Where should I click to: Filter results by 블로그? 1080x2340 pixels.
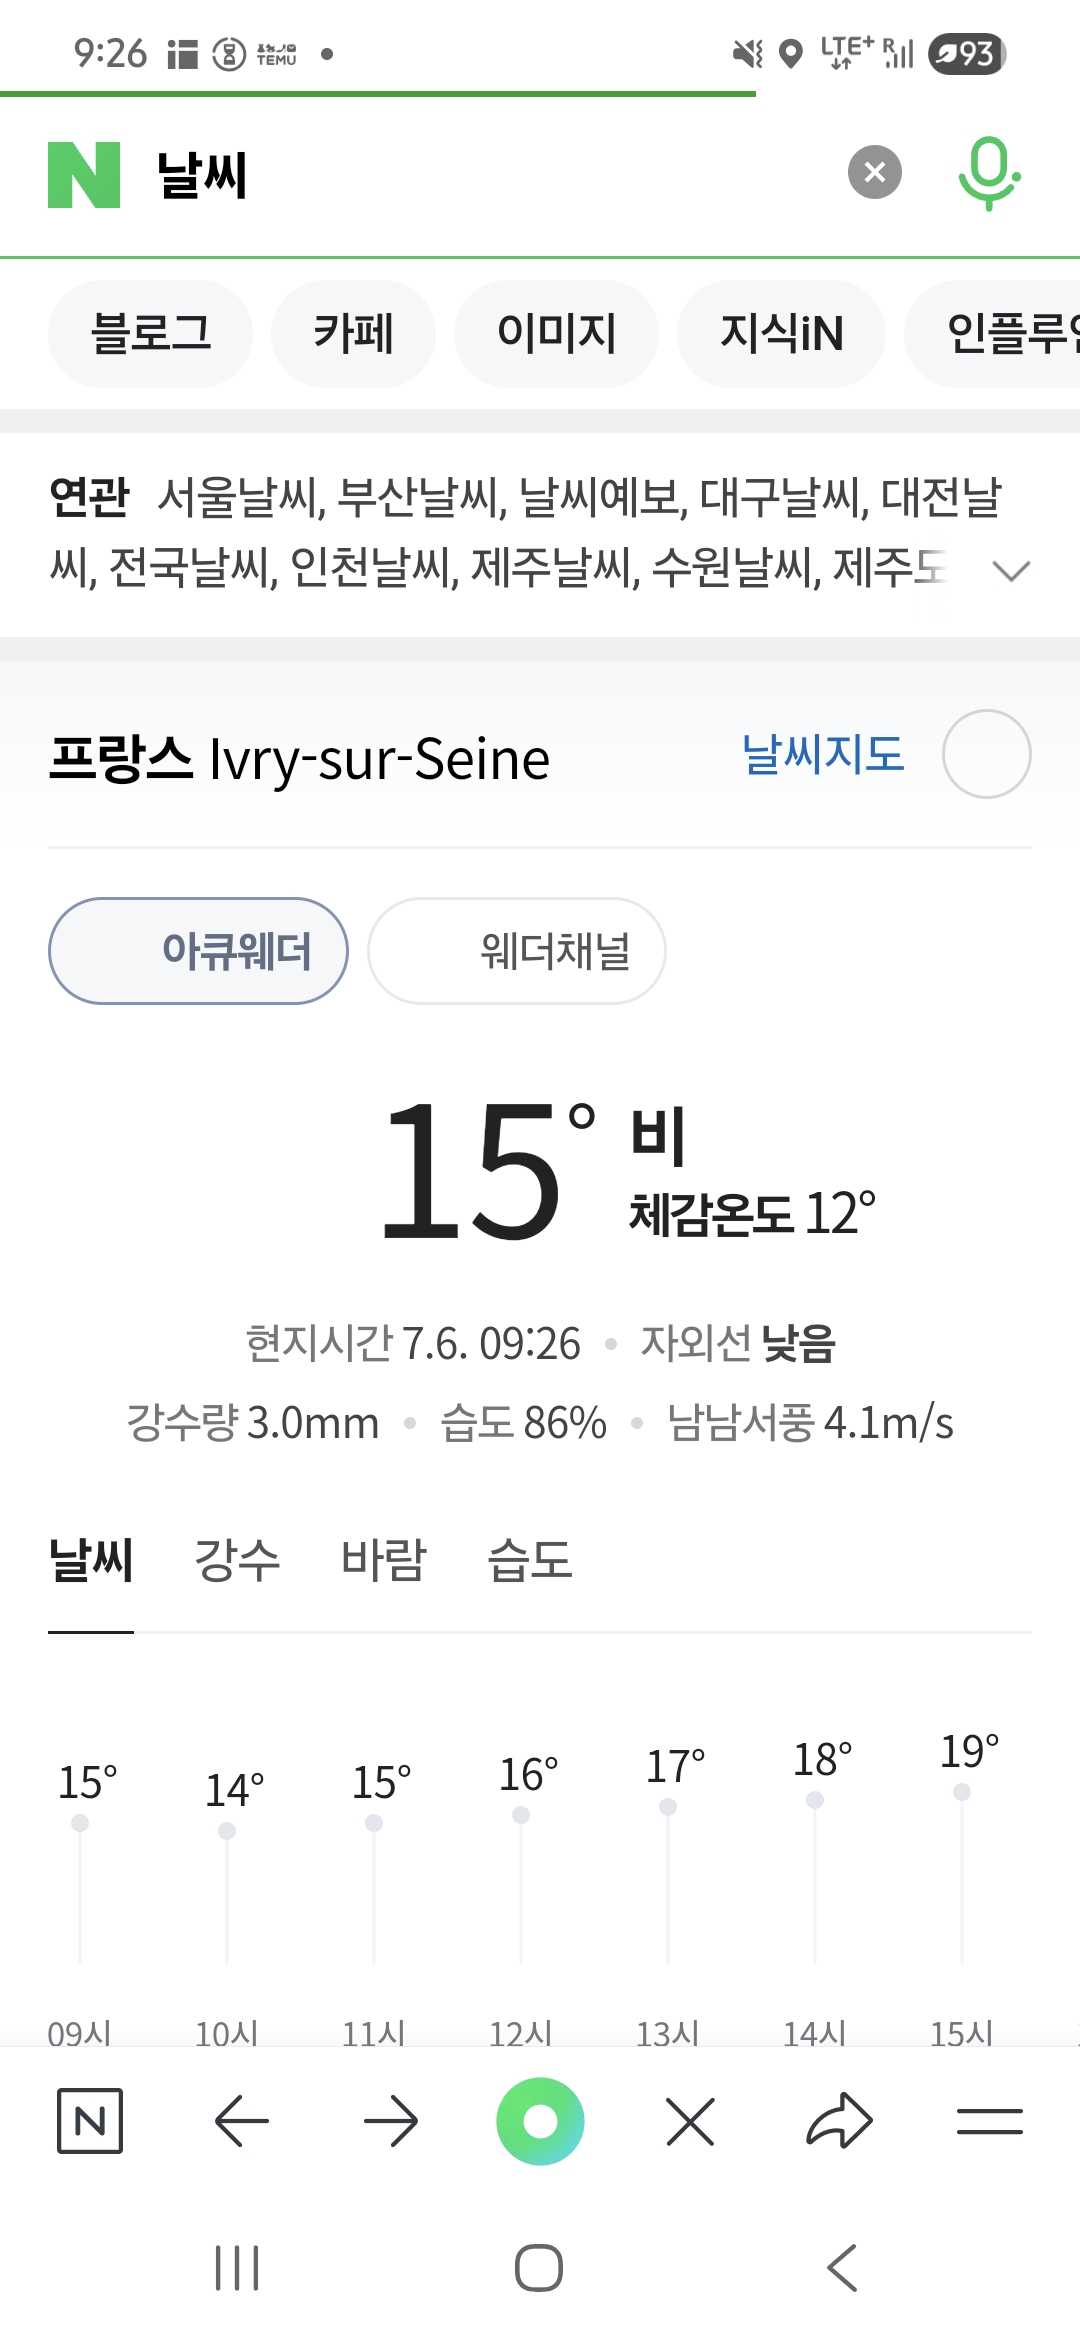[151, 333]
